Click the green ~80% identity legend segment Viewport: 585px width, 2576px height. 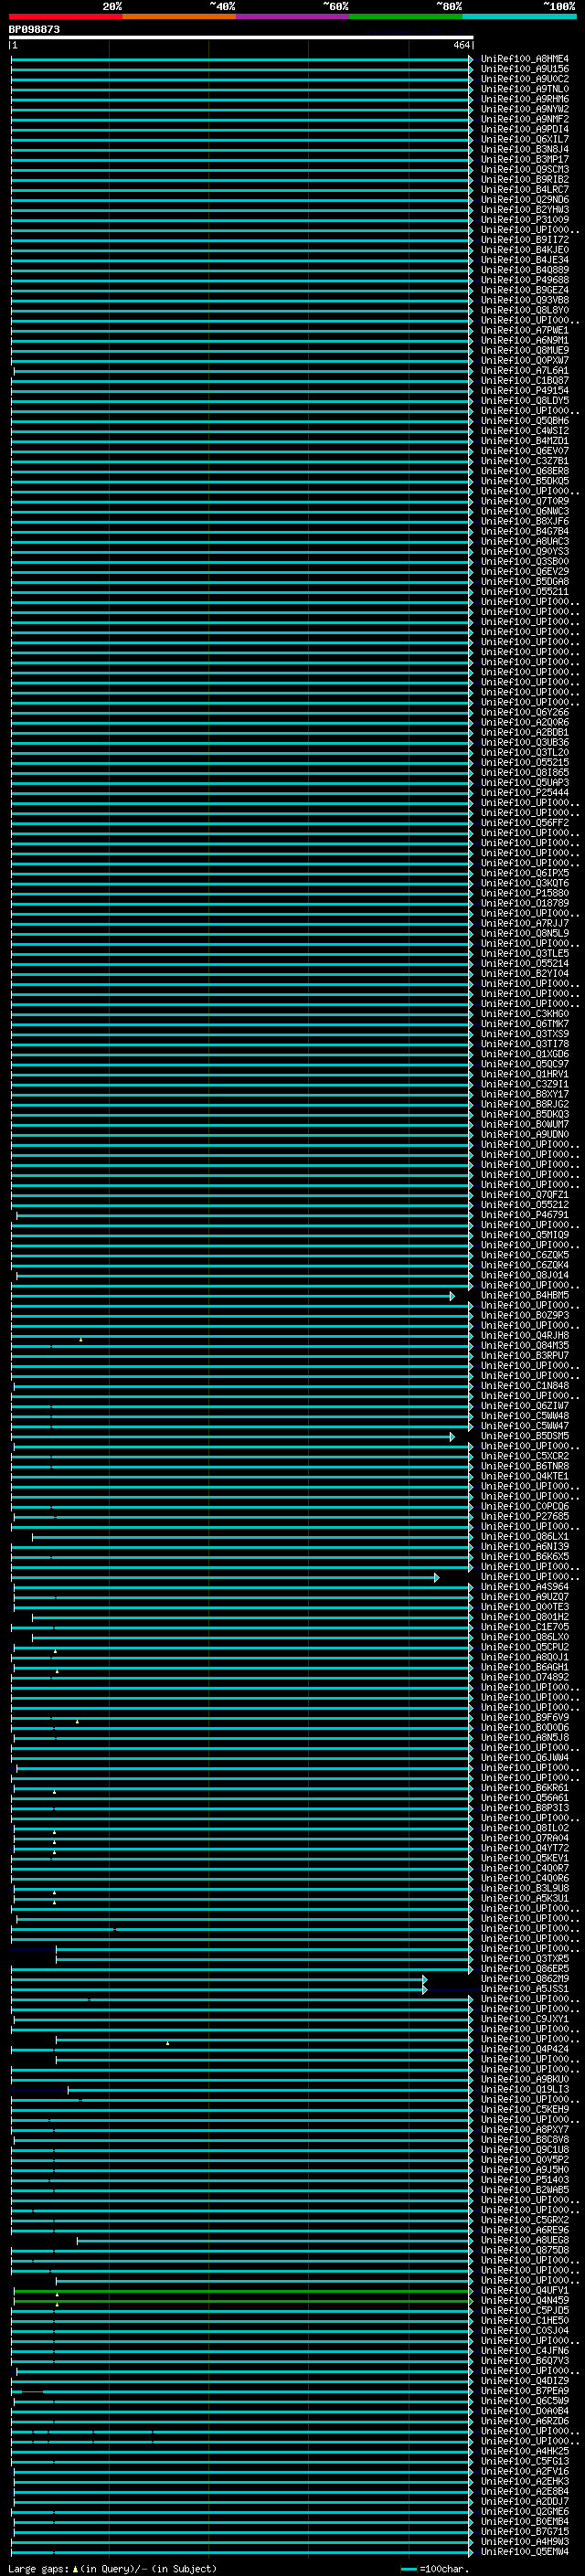pyautogui.click(x=406, y=16)
